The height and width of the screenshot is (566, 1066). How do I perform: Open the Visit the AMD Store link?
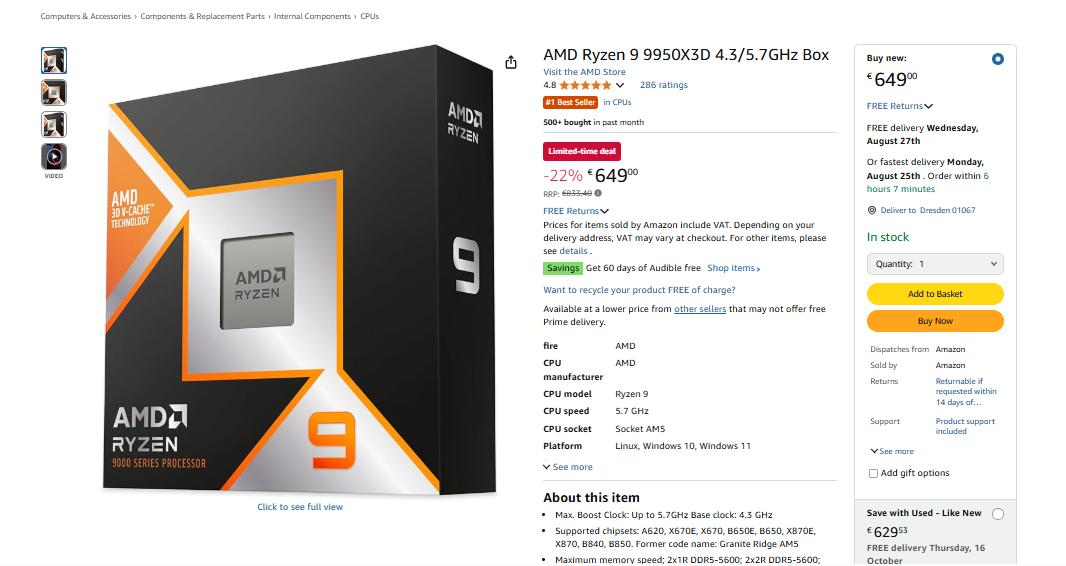584,72
